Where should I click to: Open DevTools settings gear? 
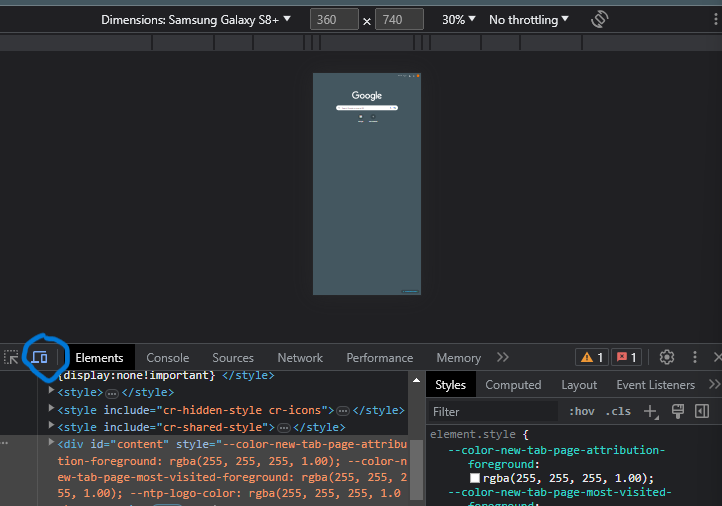(666, 357)
